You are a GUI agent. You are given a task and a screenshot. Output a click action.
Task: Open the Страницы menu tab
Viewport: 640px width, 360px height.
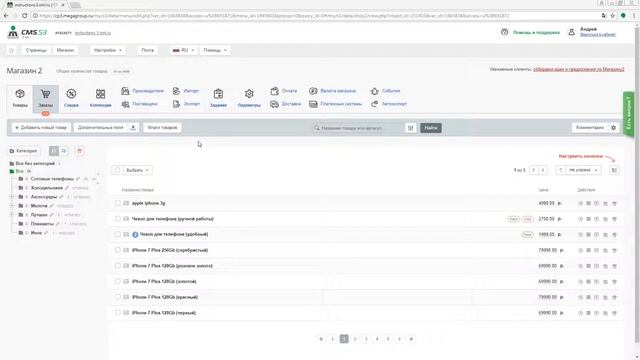click(36, 50)
